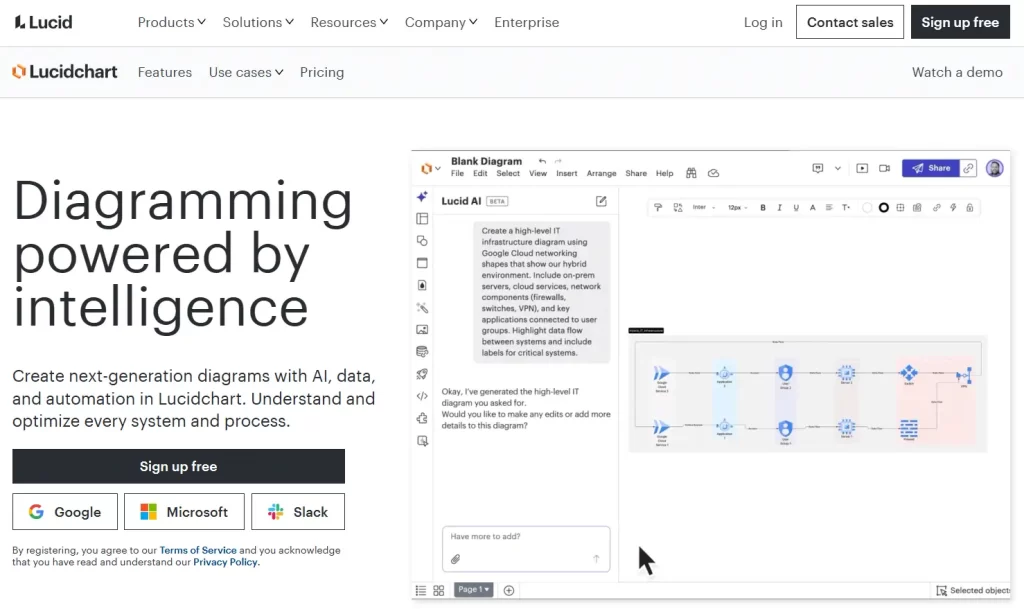This screenshot has height=609, width=1024.
Task: Open the Arrange menu in diagram
Action: [601, 173]
